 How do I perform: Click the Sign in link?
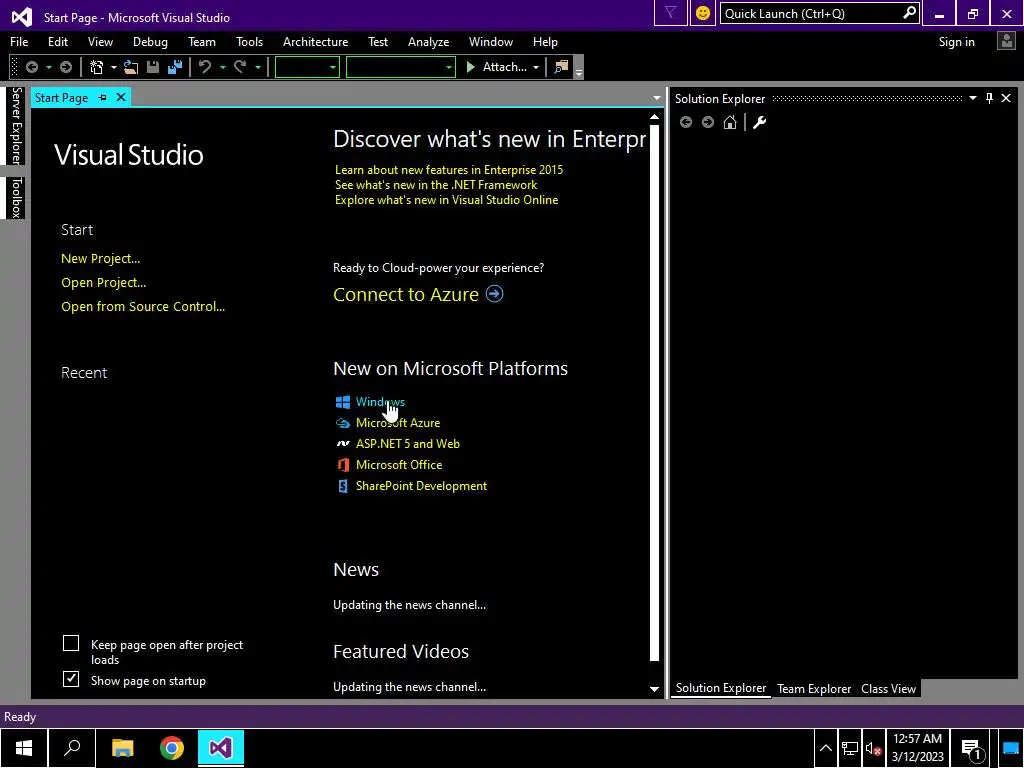pyautogui.click(x=956, y=42)
